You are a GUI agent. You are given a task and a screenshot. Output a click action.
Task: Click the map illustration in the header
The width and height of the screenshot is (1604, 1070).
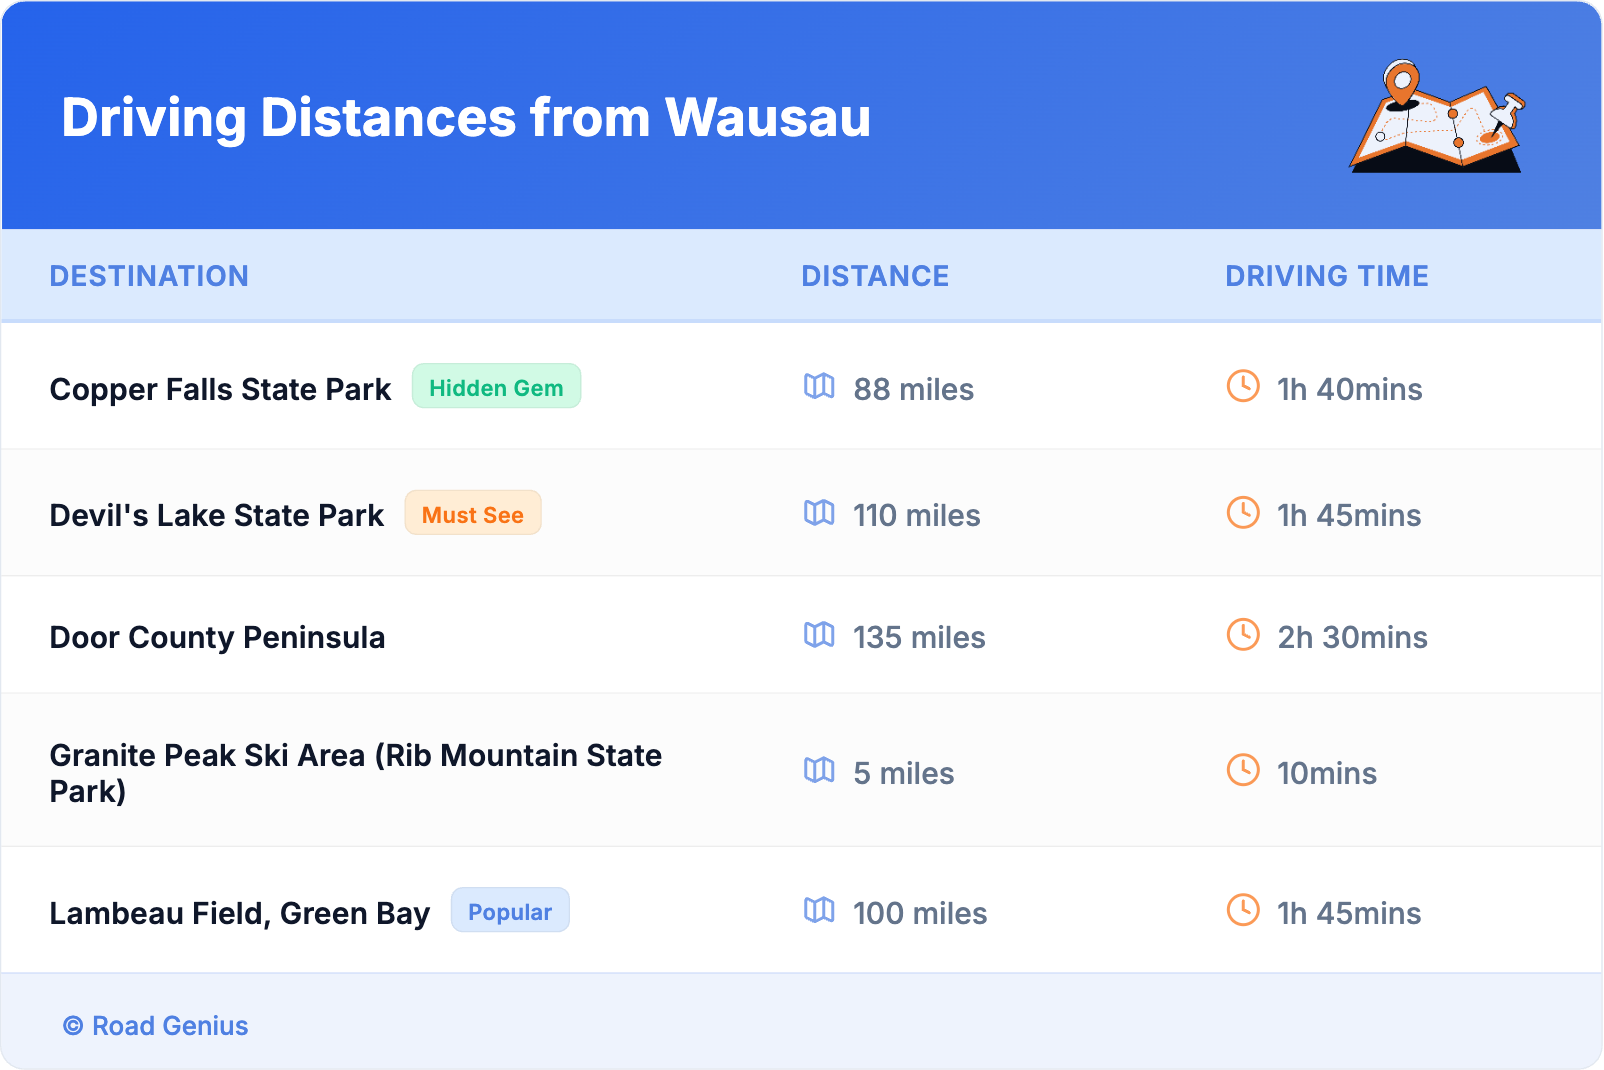(x=1437, y=117)
